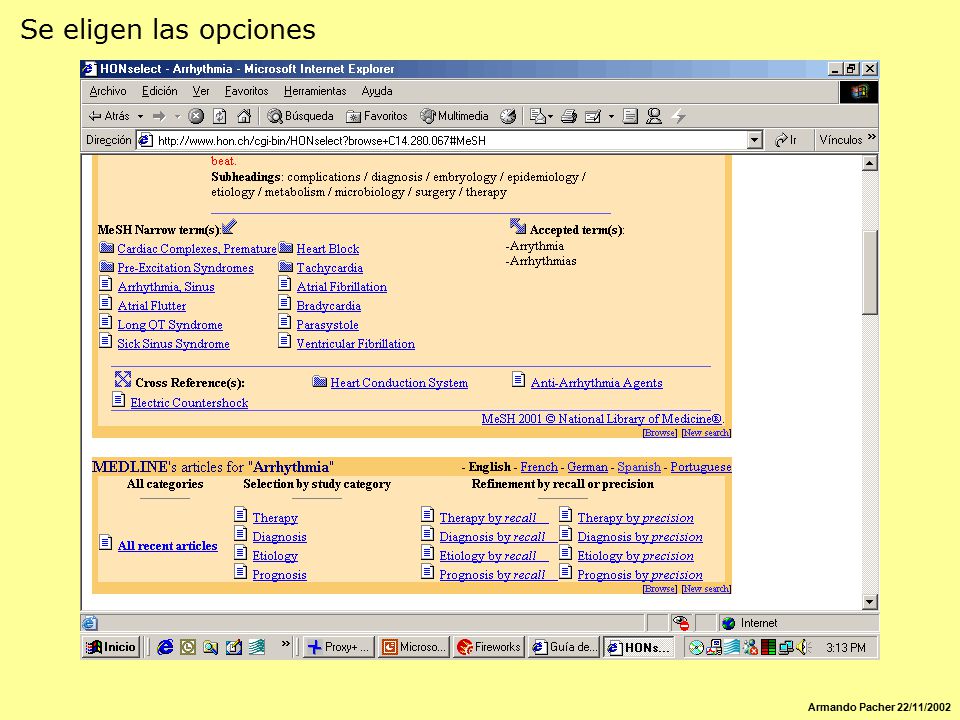Click the CD disc tray icon
Image resolution: width=960 pixels, height=720 pixels.
click(696, 647)
